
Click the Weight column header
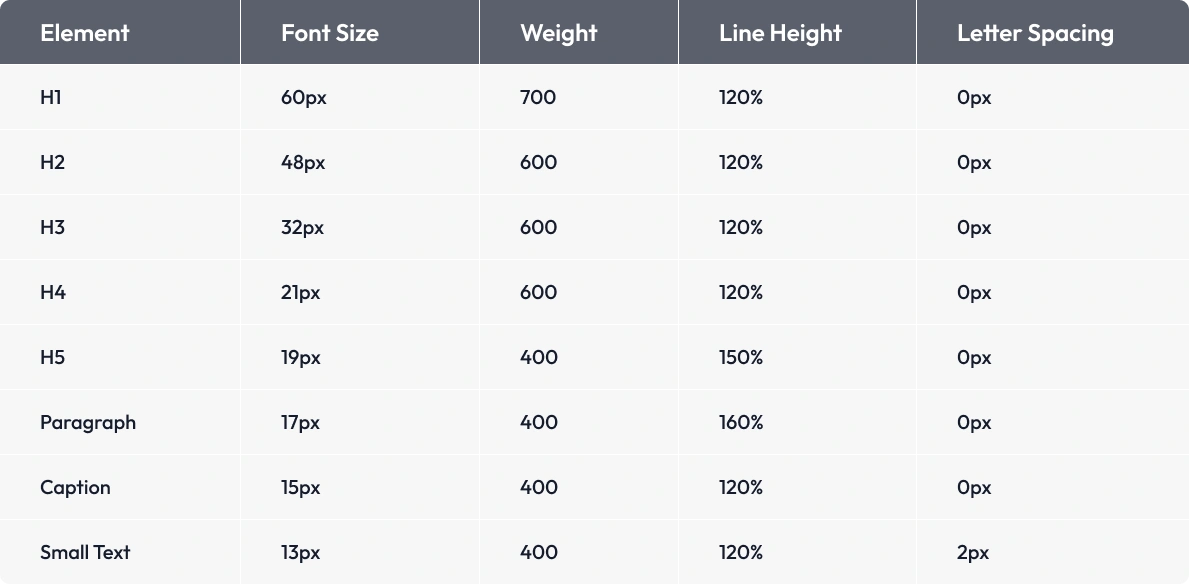pyautogui.click(x=558, y=33)
